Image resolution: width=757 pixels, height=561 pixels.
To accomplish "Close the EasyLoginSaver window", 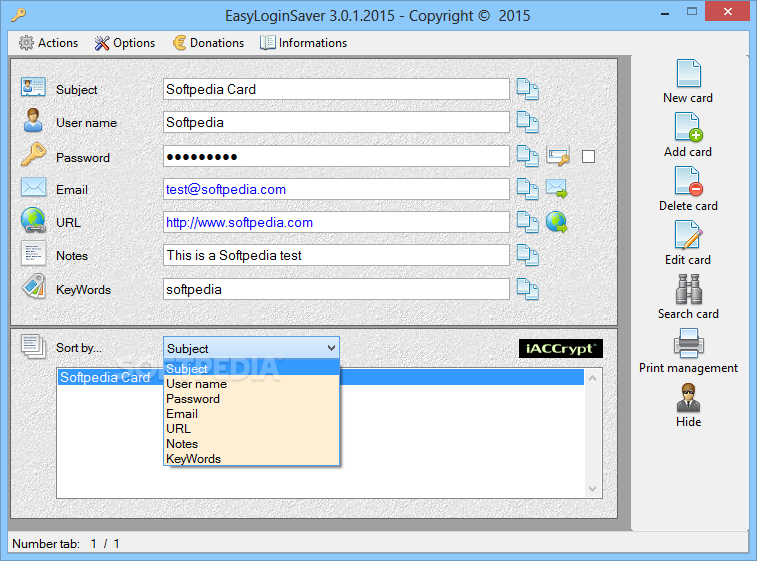I will coord(728,11).
